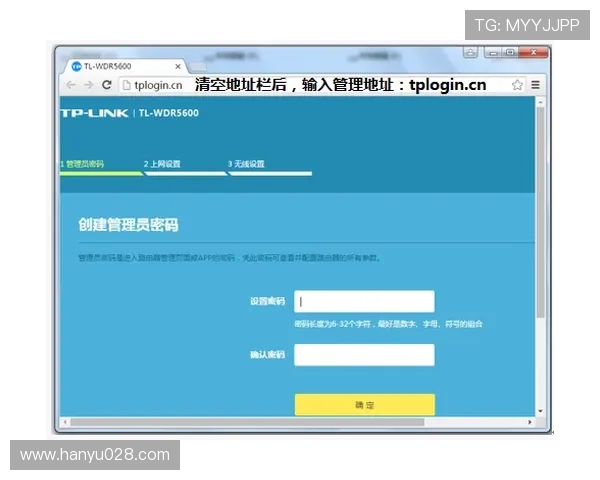600x480 pixels.
Task: Click the browser back arrow
Action: [70, 85]
